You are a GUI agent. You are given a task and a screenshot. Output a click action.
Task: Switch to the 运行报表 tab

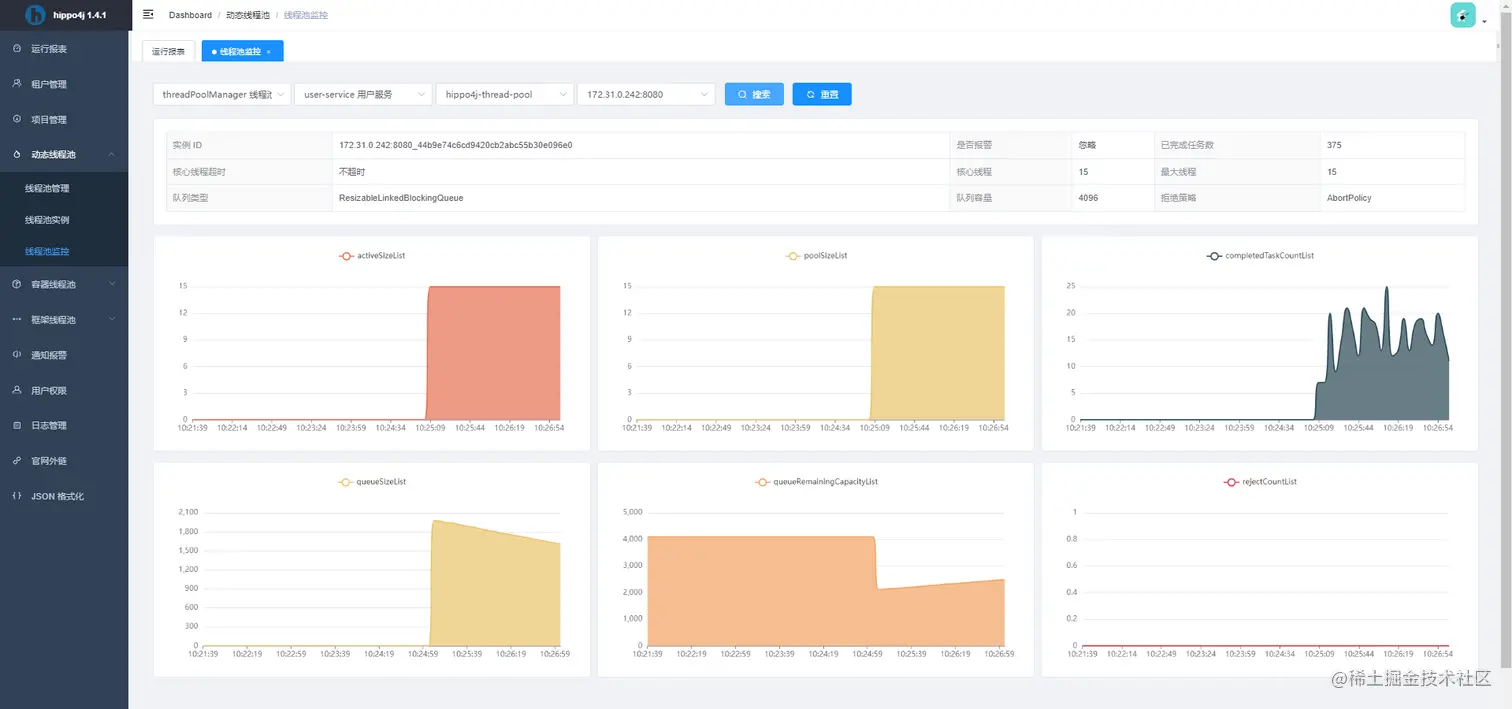click(168, 51)
